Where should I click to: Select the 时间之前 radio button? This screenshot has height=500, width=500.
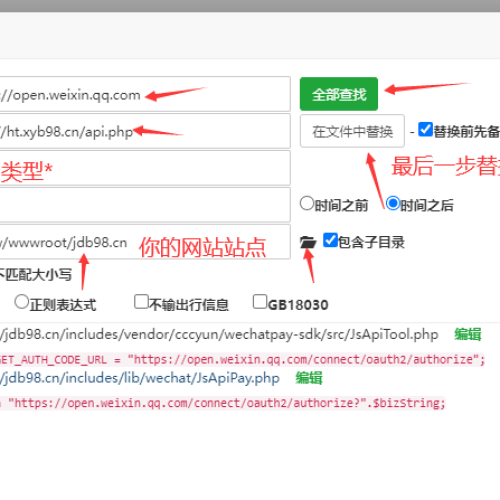(307, 203)
